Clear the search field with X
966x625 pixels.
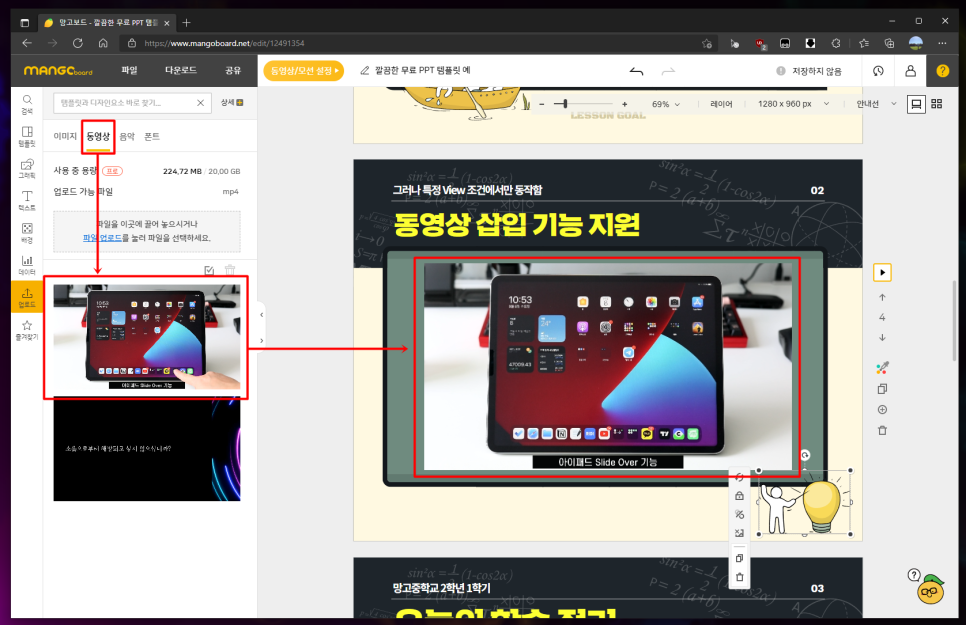click(x=200, y=103)
